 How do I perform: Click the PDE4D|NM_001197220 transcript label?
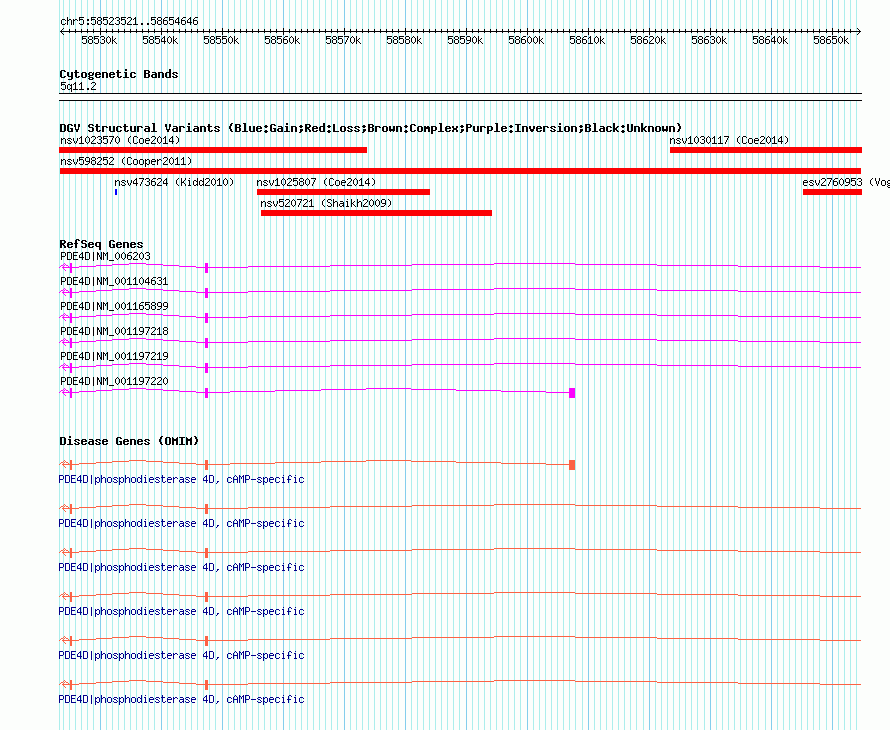coord(114,381)
